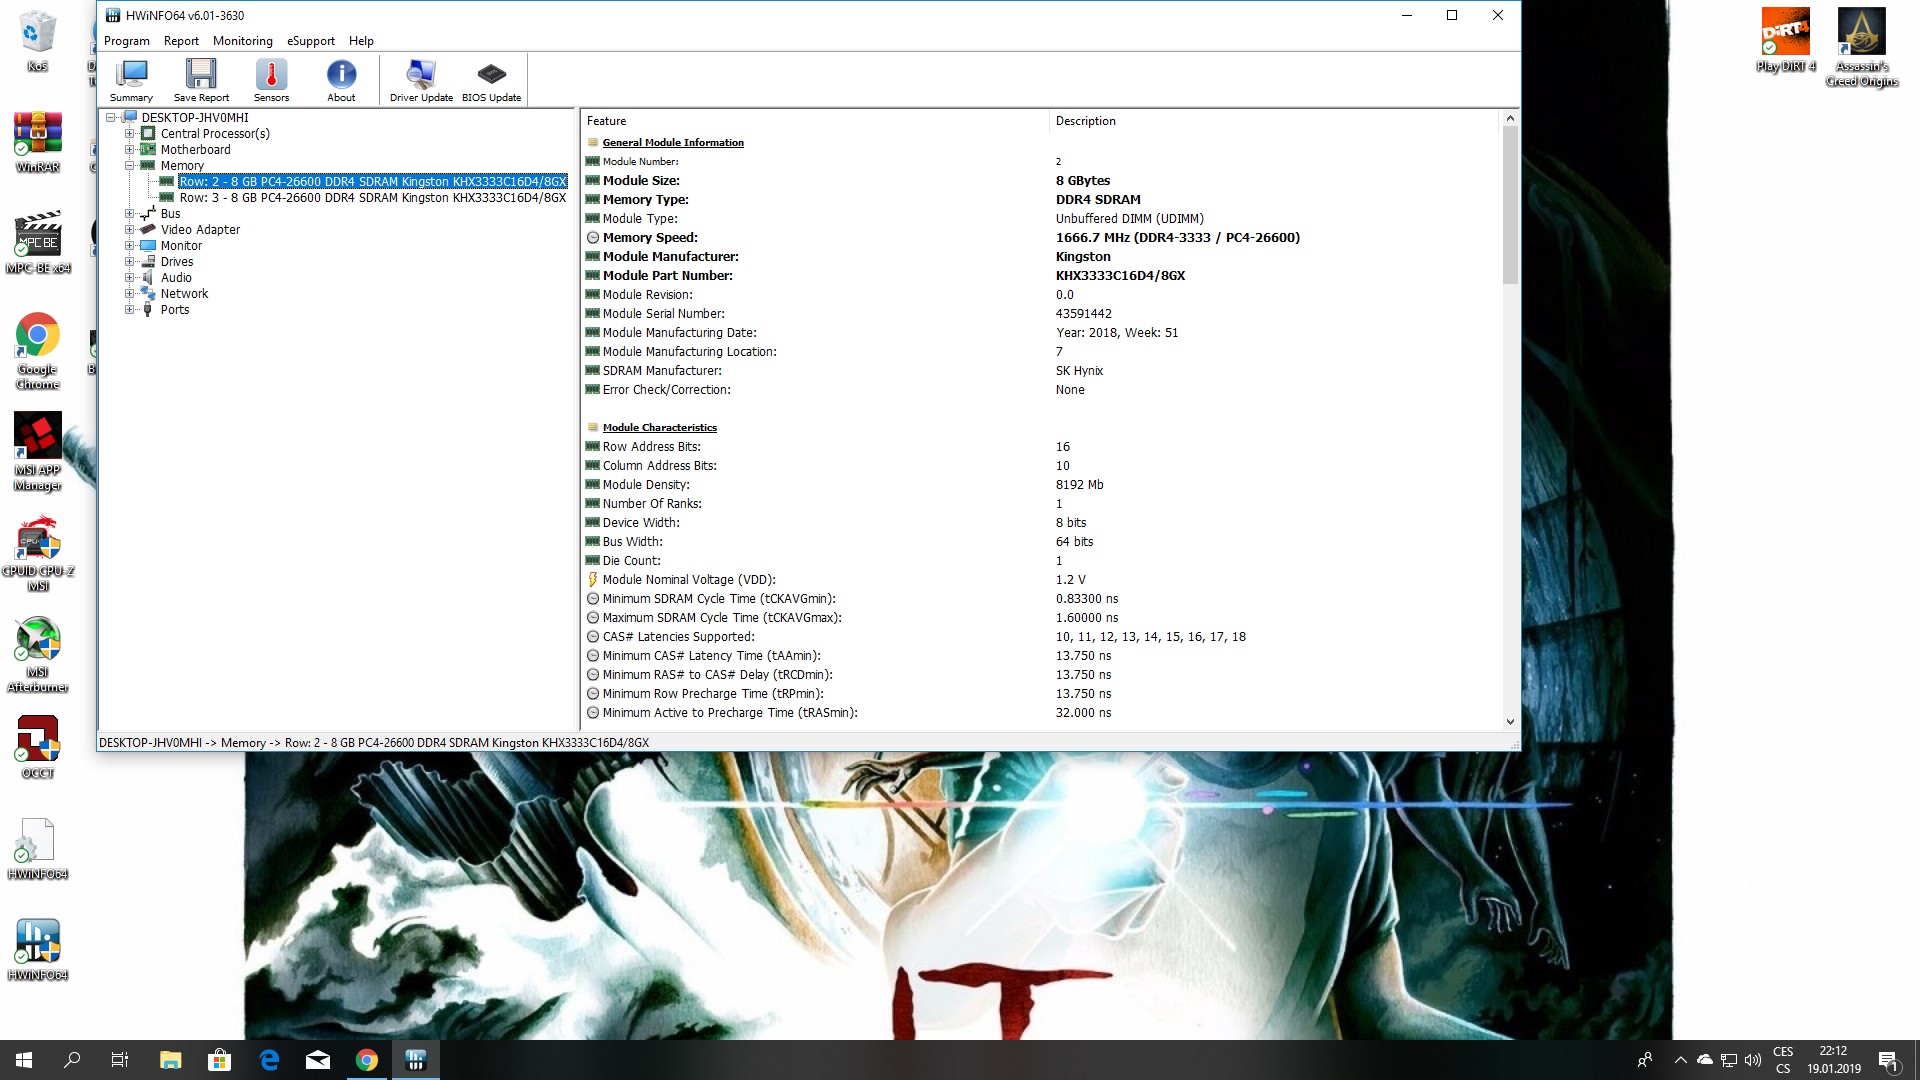This screenshot has width=1920, height=1080.
Task: Click the Description column header
Action: tap(1085, 121)
